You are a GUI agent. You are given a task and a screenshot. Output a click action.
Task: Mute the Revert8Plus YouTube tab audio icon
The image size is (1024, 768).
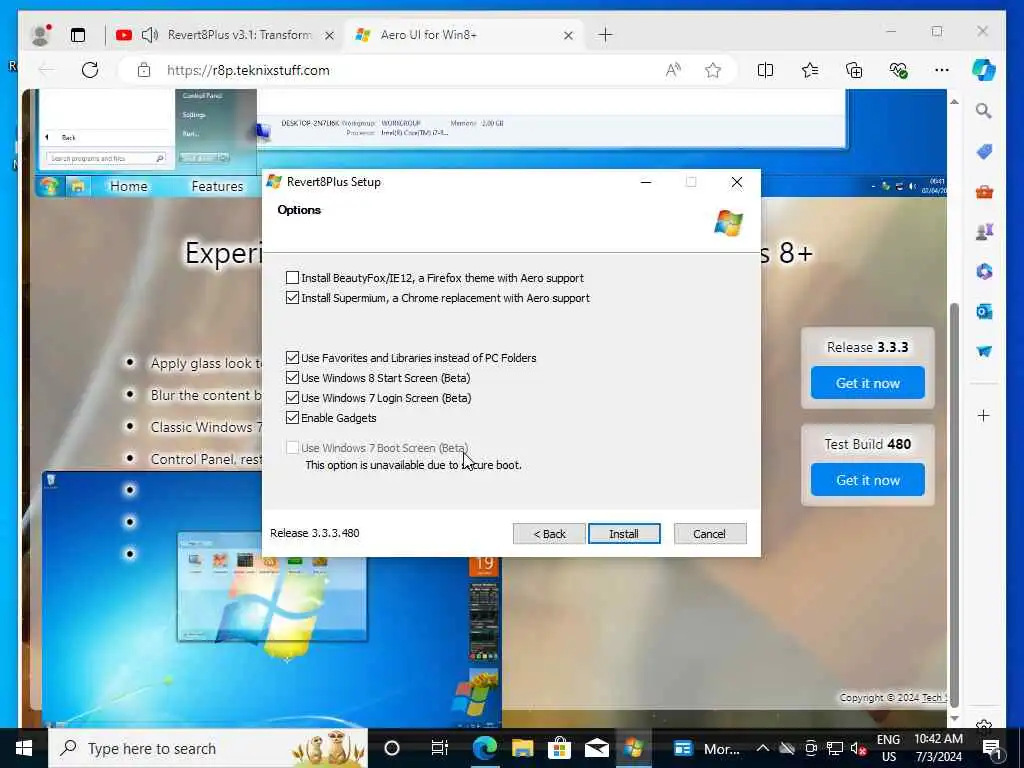(x=150, y=35)
